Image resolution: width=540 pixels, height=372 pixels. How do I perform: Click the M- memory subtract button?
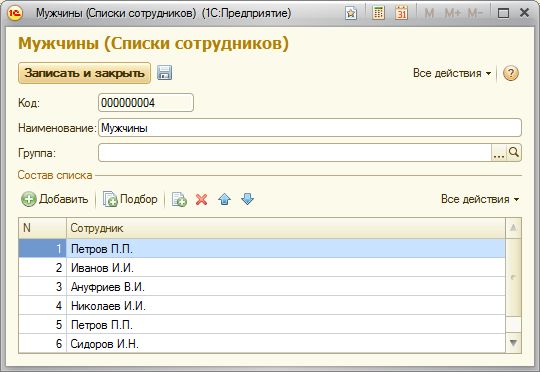click(475, 13)
